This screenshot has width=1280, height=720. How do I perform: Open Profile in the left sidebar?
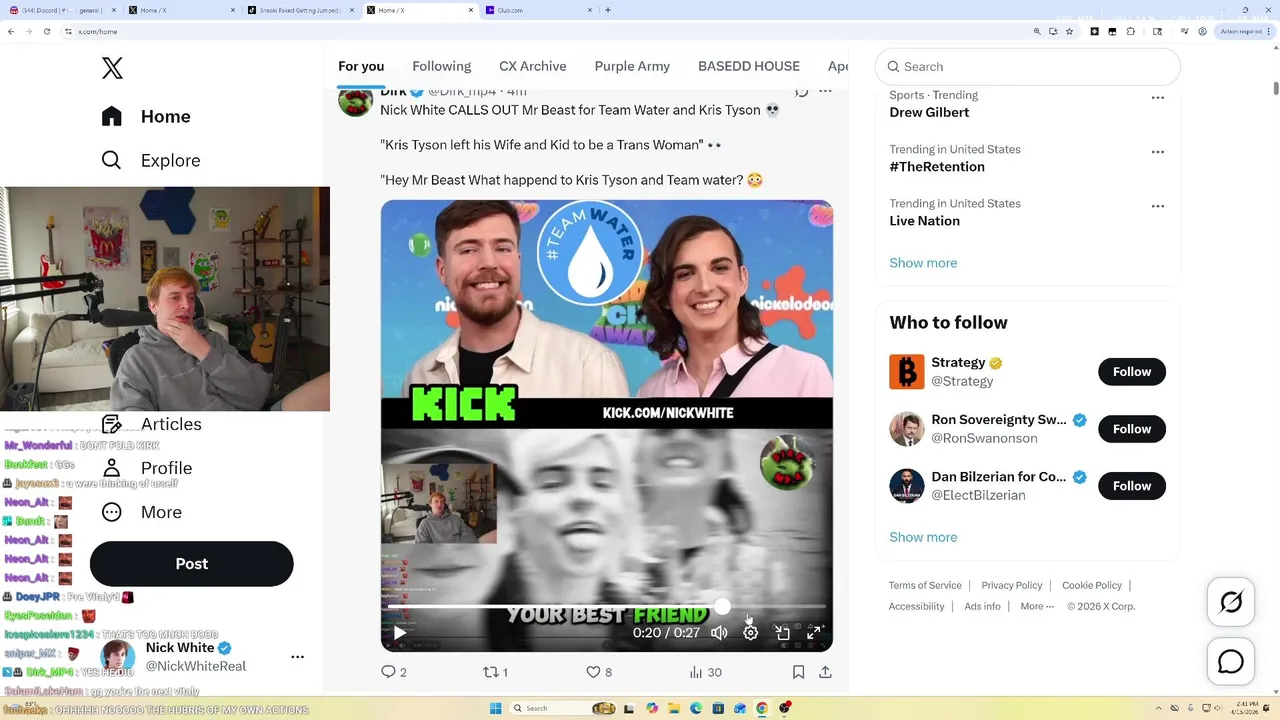pyautogui.click(x=147, y=468)
